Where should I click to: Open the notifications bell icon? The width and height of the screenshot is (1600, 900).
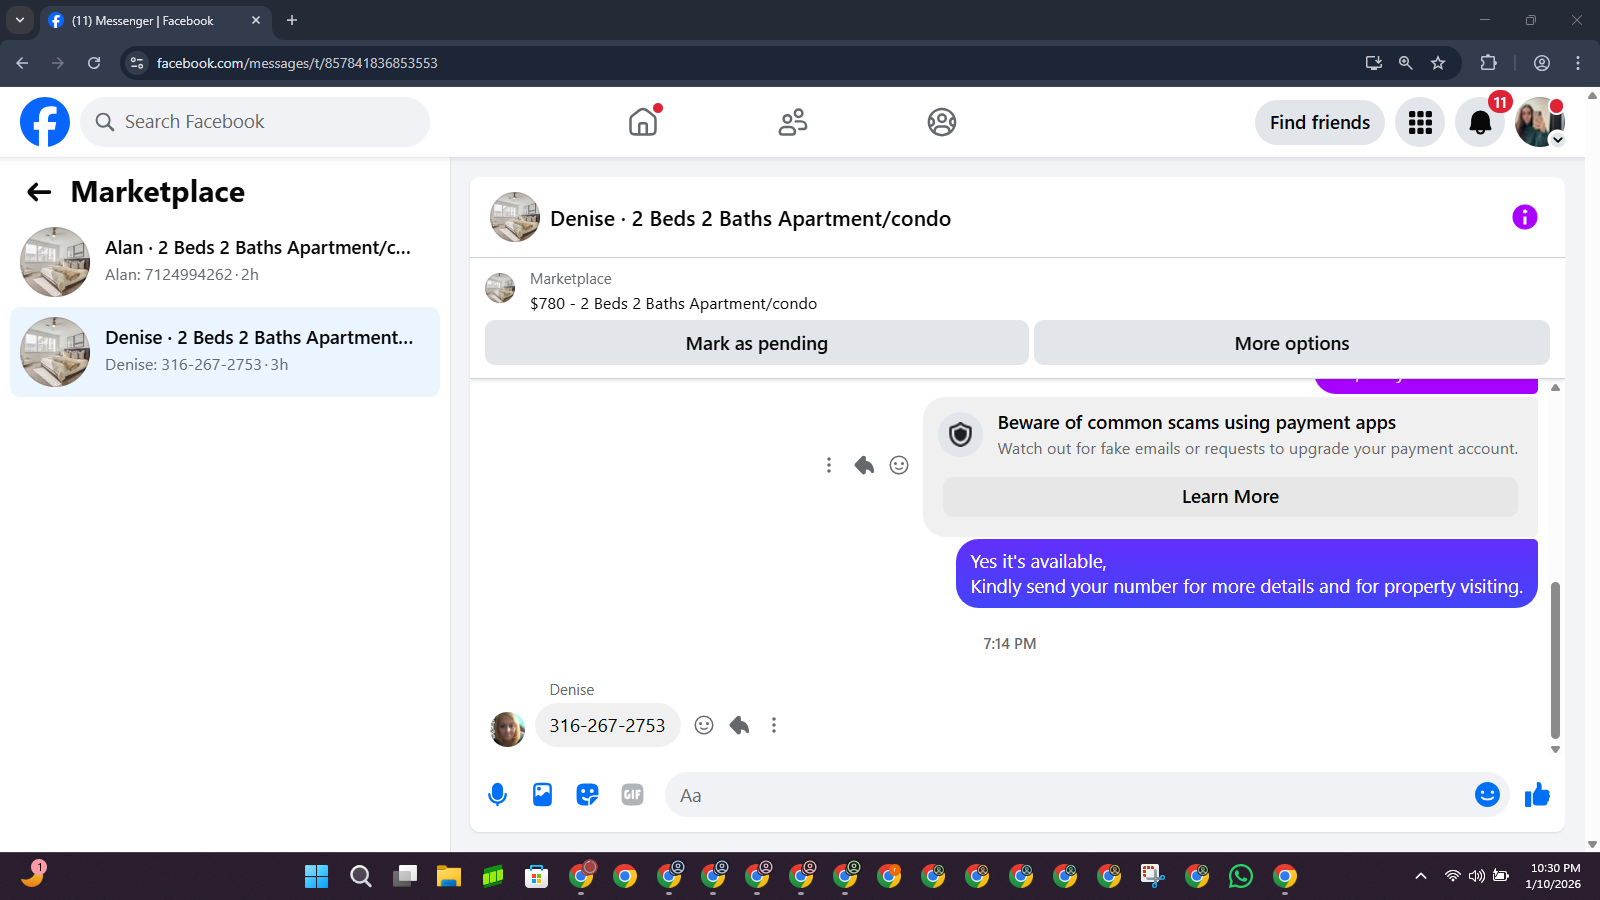[x=1480, y=122]
